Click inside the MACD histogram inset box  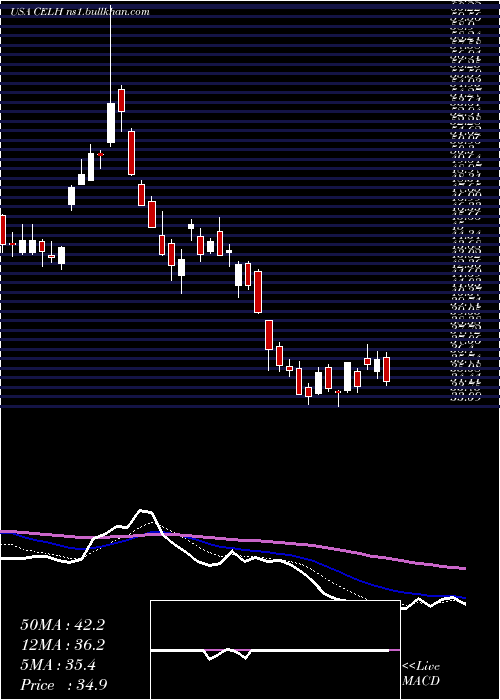pos(275,650)
